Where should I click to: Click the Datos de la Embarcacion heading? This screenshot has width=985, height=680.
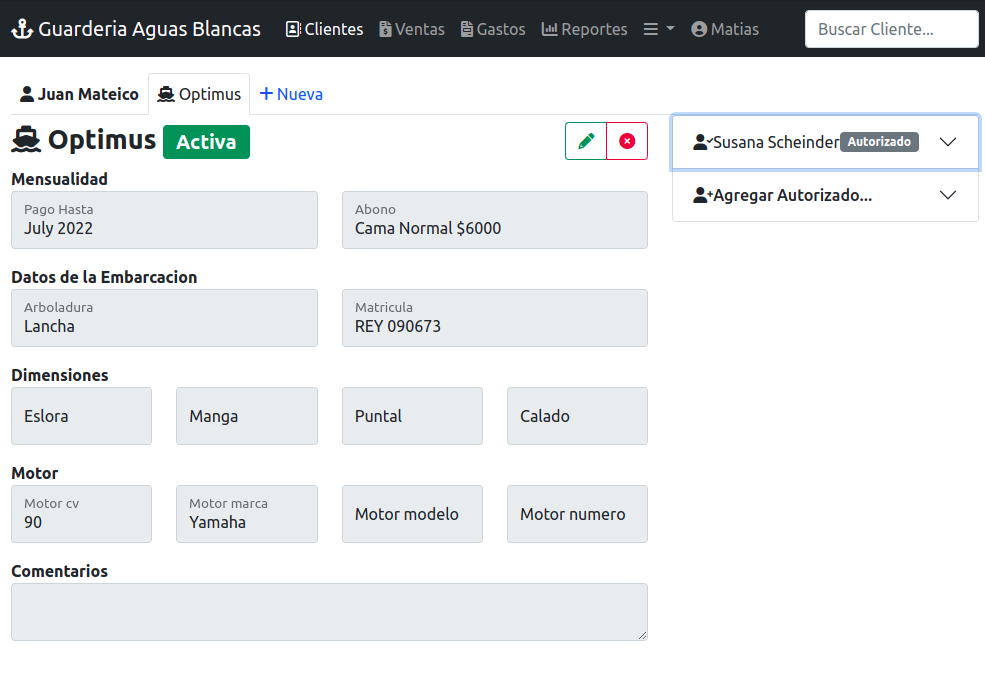coord(104,277)
